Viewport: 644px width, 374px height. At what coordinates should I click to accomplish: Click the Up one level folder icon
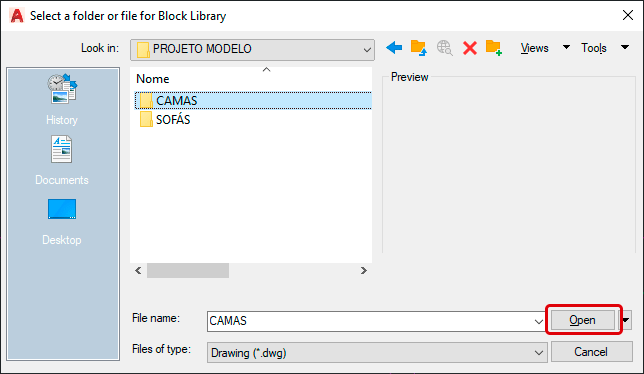coord(419,48)
